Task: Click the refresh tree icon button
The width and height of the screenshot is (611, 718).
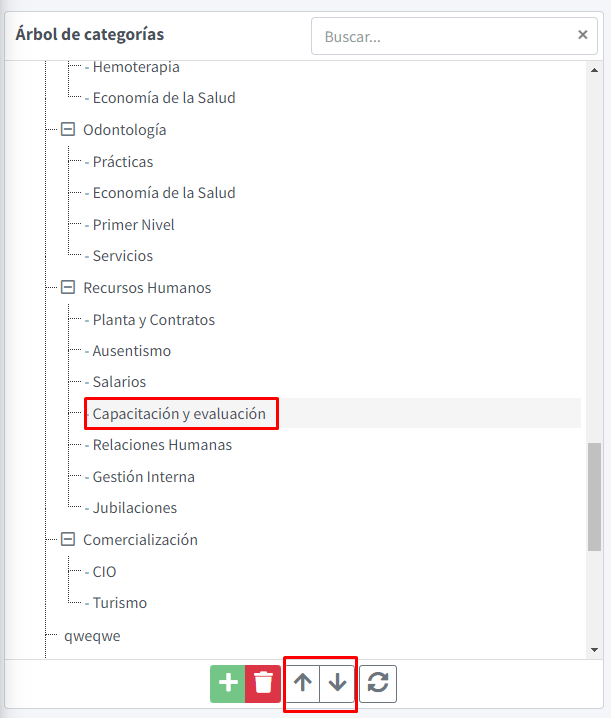Action: [379, 683]
